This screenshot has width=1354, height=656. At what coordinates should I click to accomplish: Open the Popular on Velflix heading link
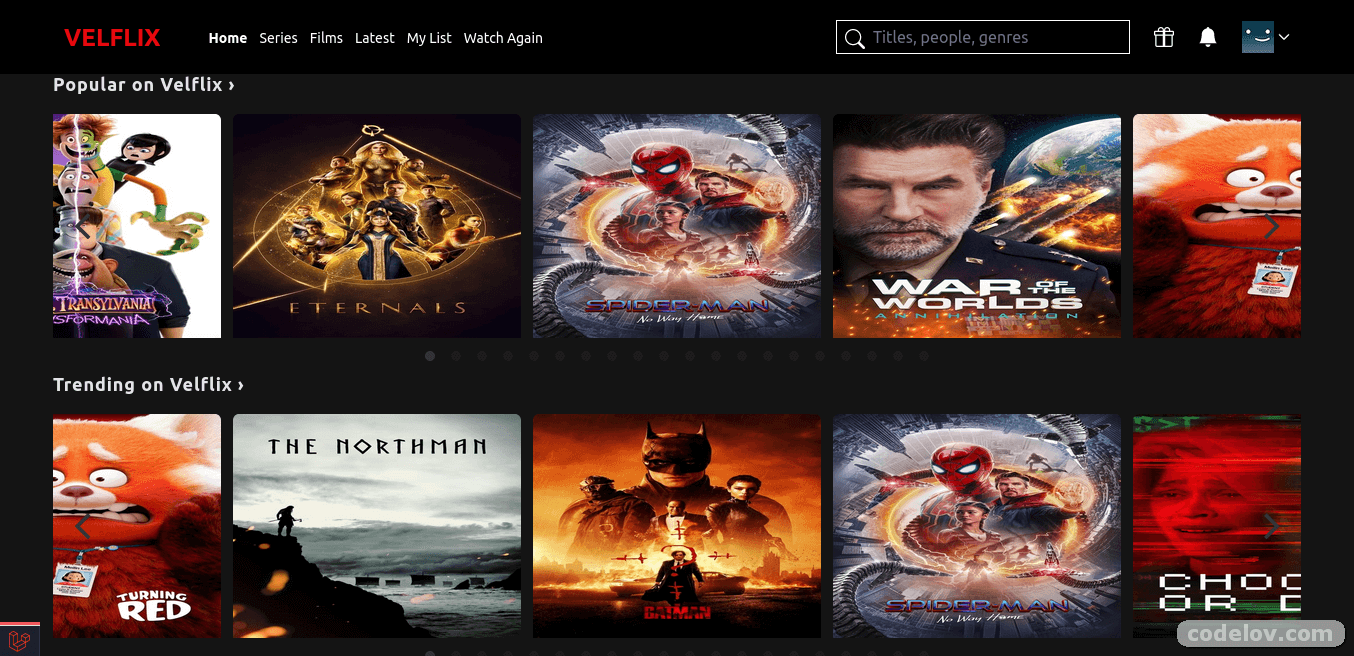(144, 85)
